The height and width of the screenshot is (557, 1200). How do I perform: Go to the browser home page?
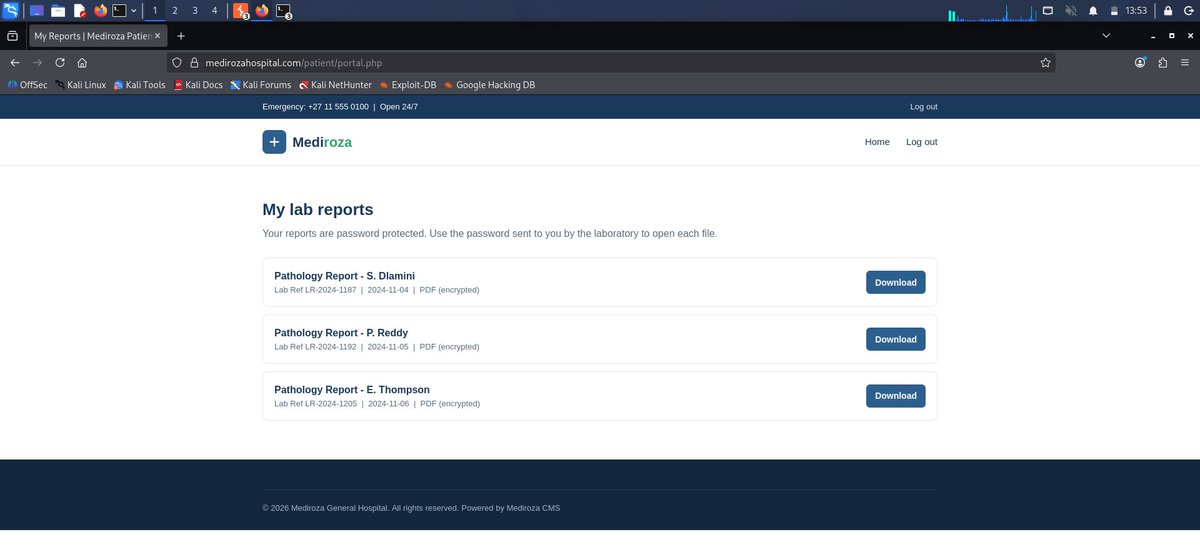[82, 62]
